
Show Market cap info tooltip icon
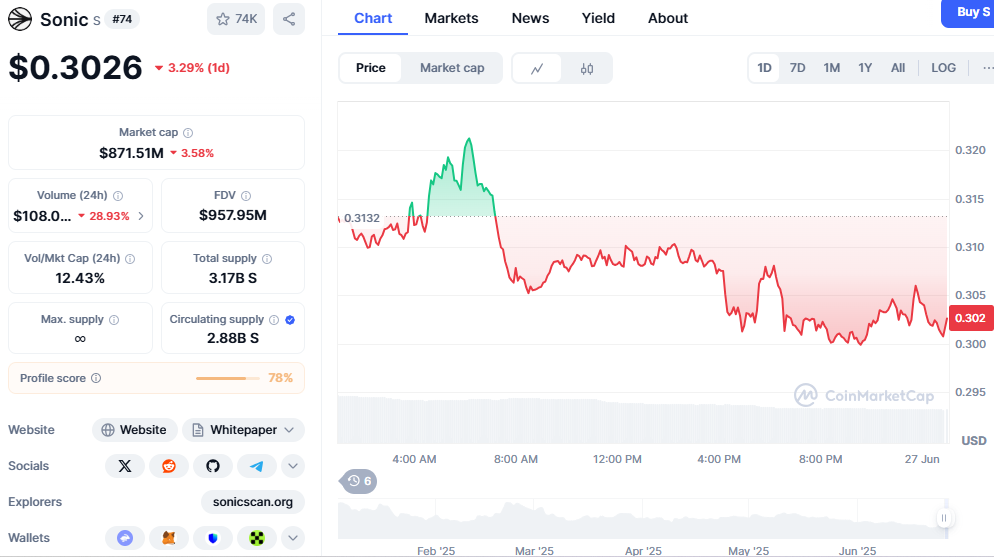(x=188, y=132)
